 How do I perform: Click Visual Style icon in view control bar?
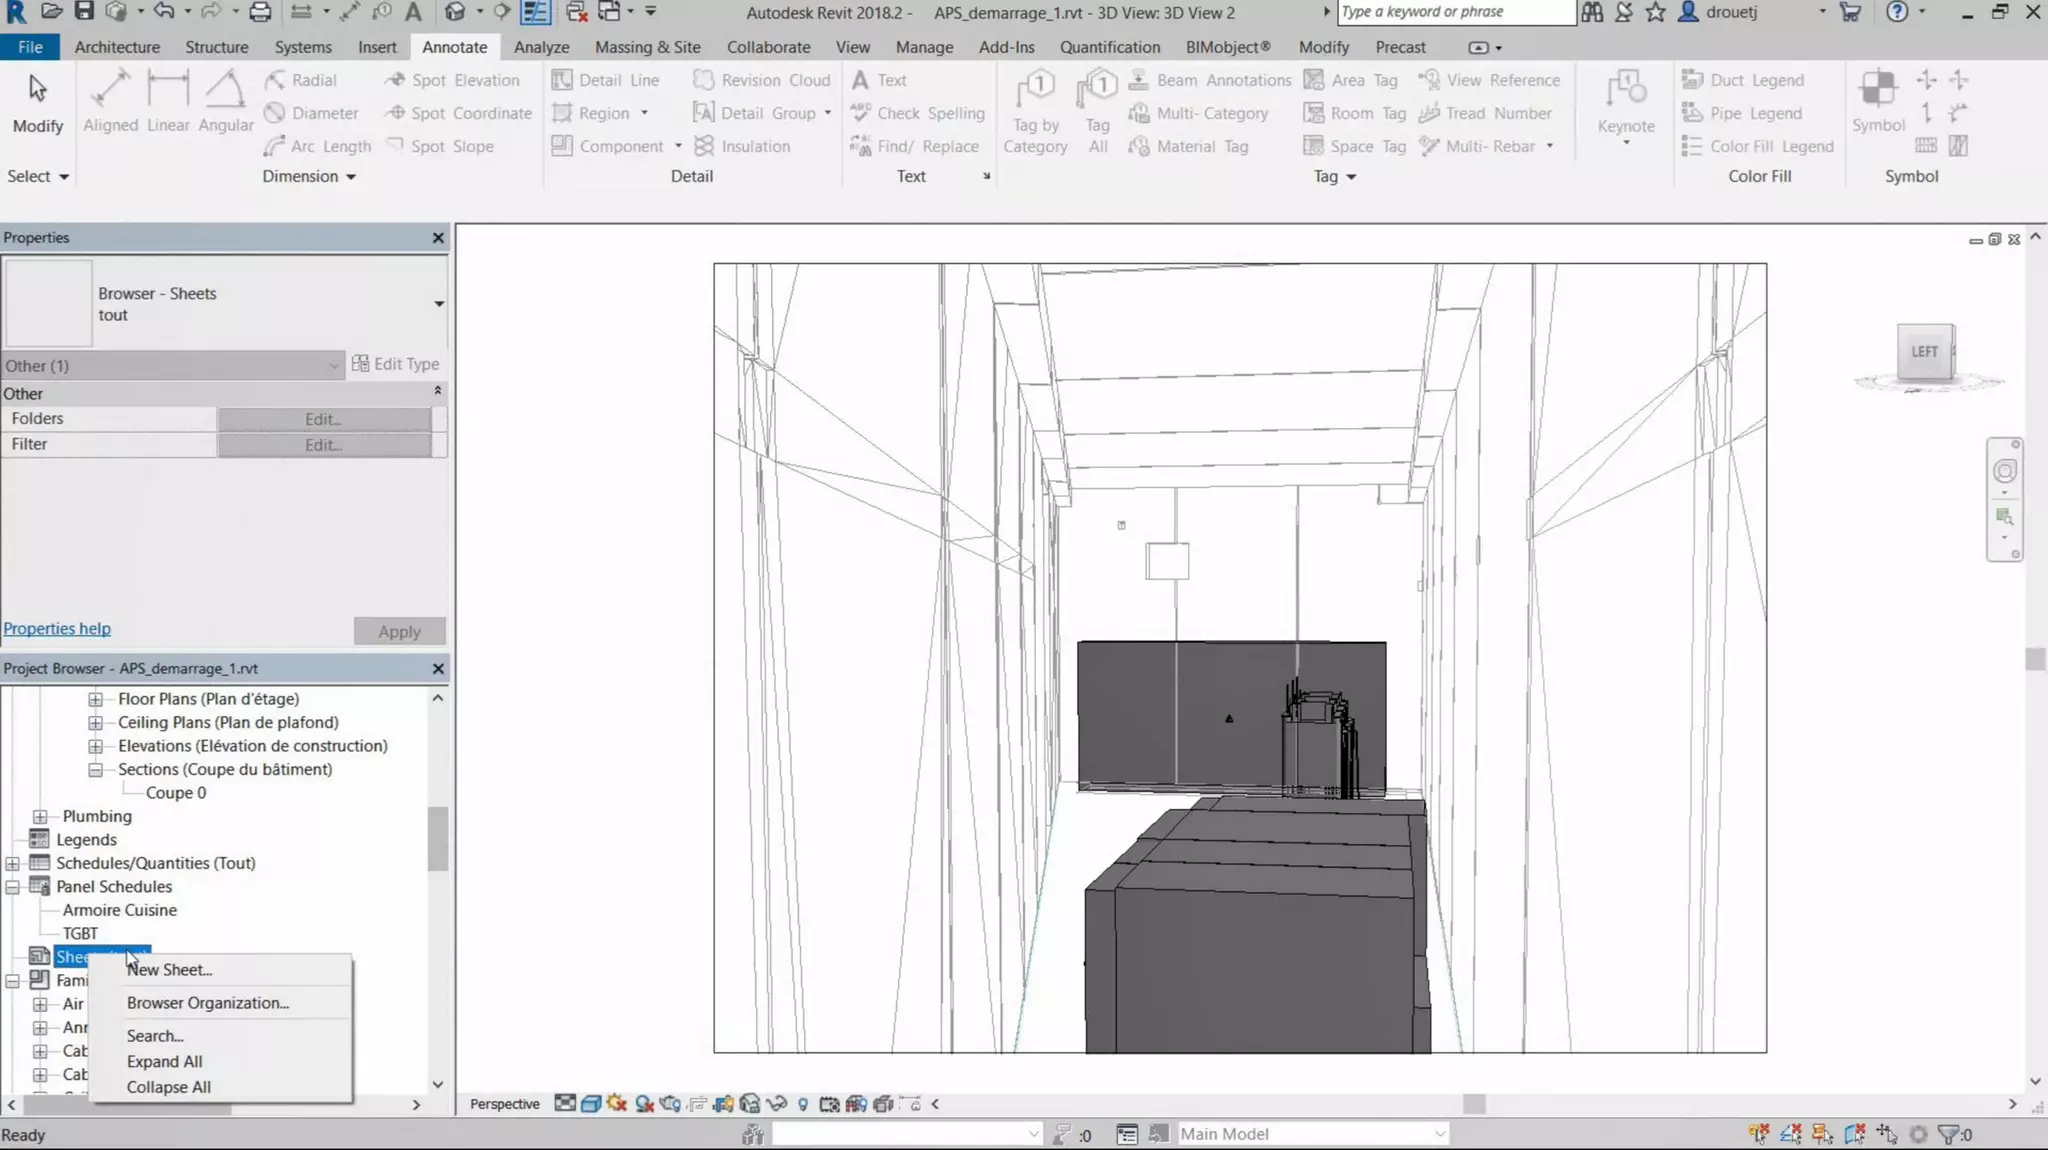tap(591, 1104)
